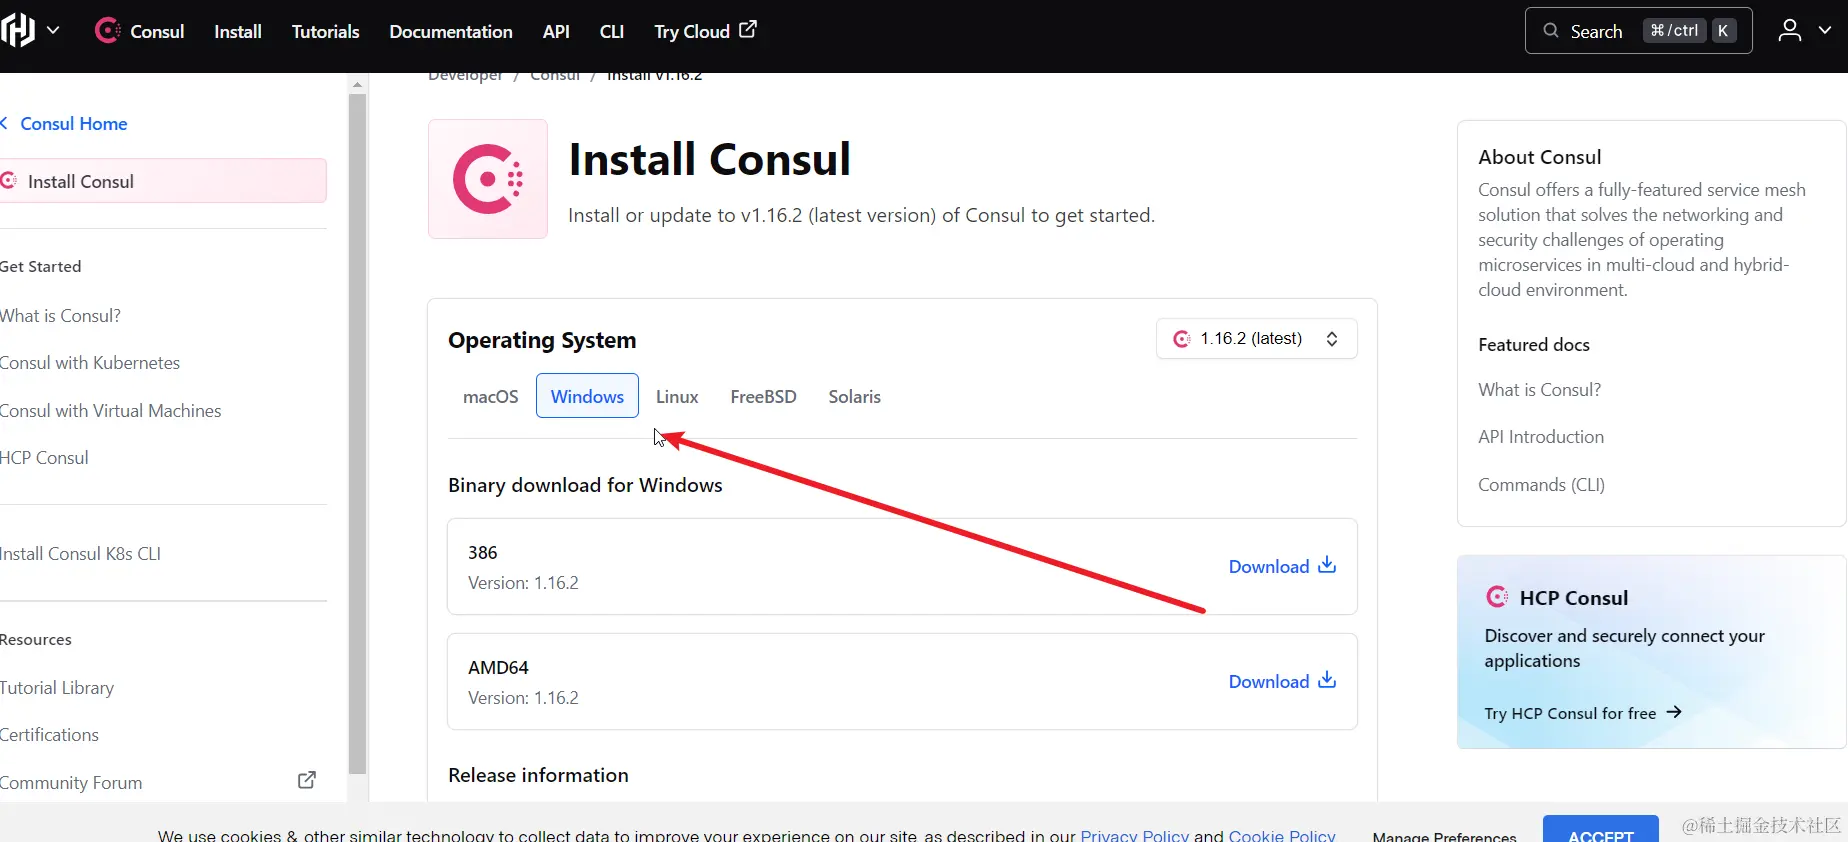Open HCP Consul sidebar link
The height and width of the screenshot is (842, 1848).
click(x=44, y=458)
